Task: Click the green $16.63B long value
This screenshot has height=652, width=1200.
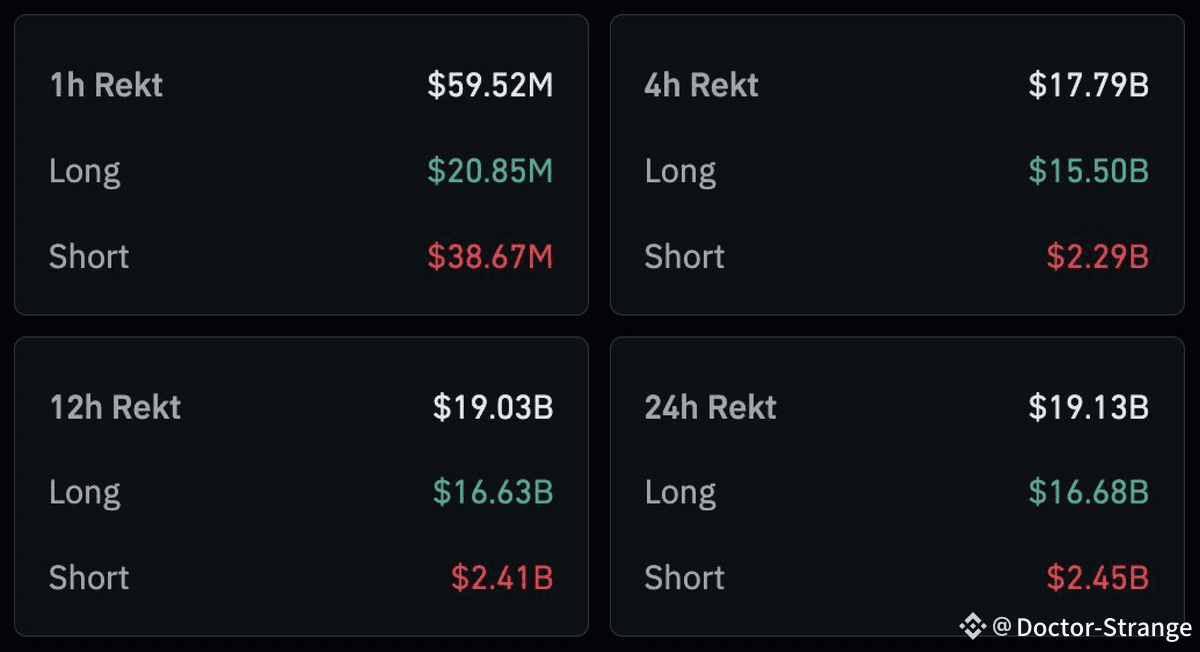Action: [493, 492]
